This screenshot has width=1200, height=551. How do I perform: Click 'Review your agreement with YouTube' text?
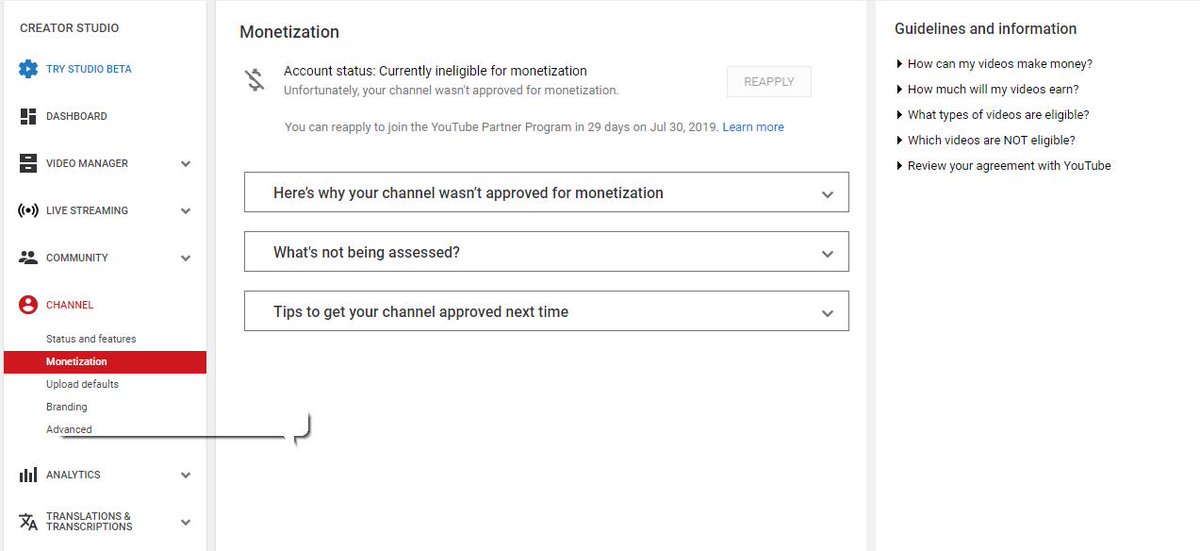coord(1009,166)
